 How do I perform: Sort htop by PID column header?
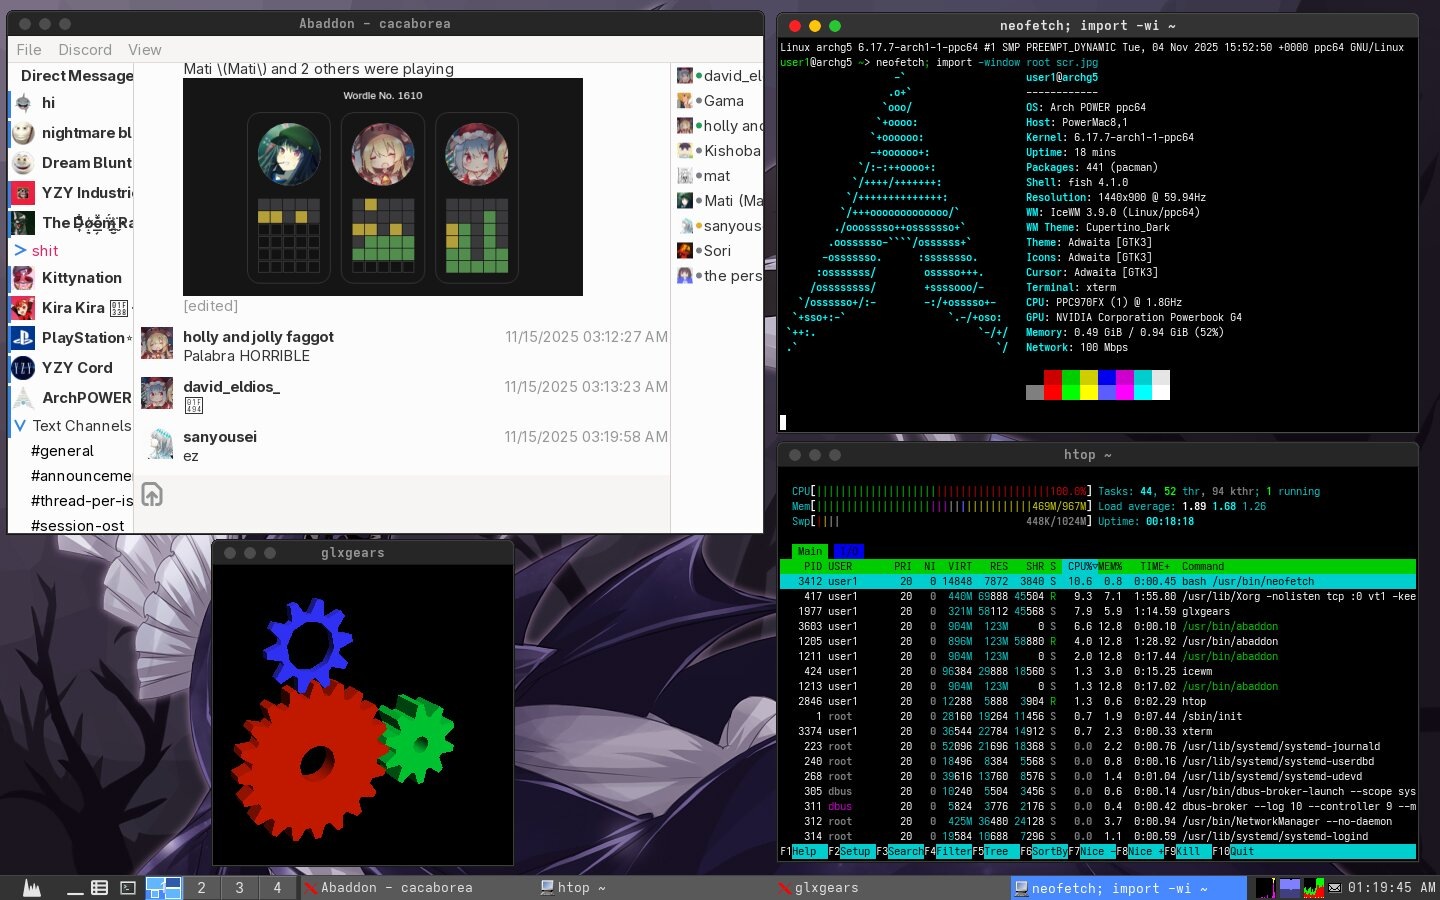(812, 566)
